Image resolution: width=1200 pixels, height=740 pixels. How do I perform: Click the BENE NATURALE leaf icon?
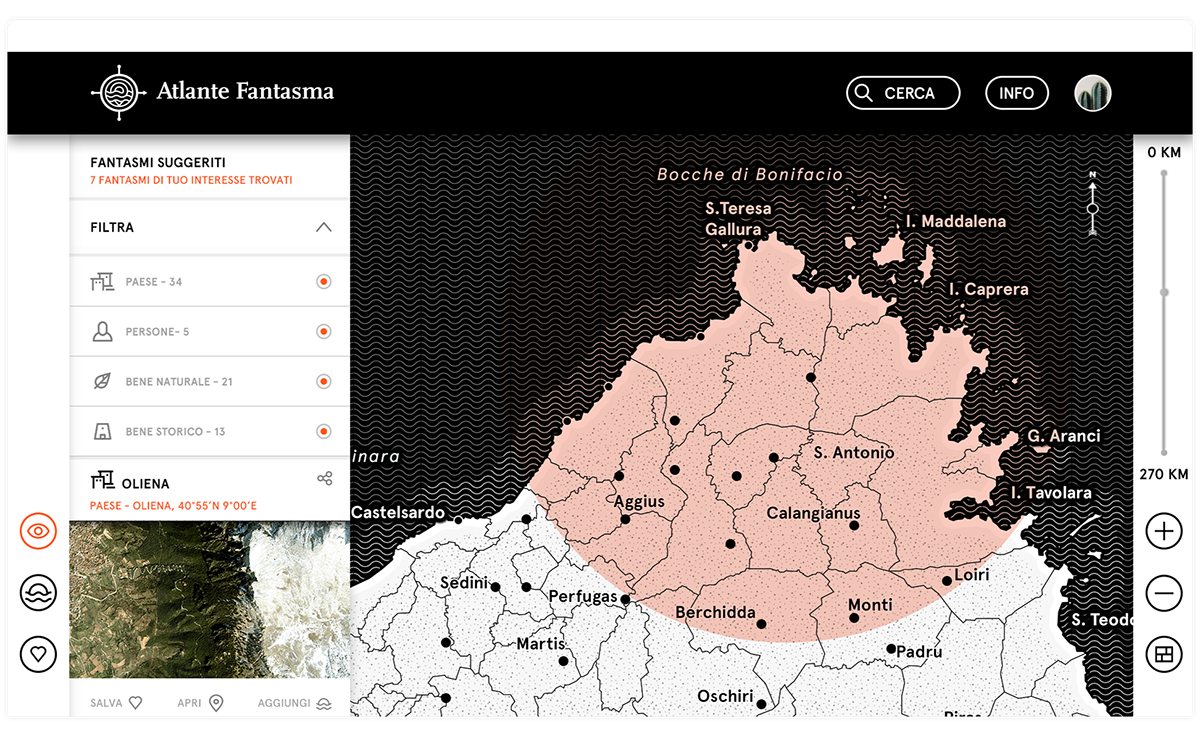[x=102, y=382]
